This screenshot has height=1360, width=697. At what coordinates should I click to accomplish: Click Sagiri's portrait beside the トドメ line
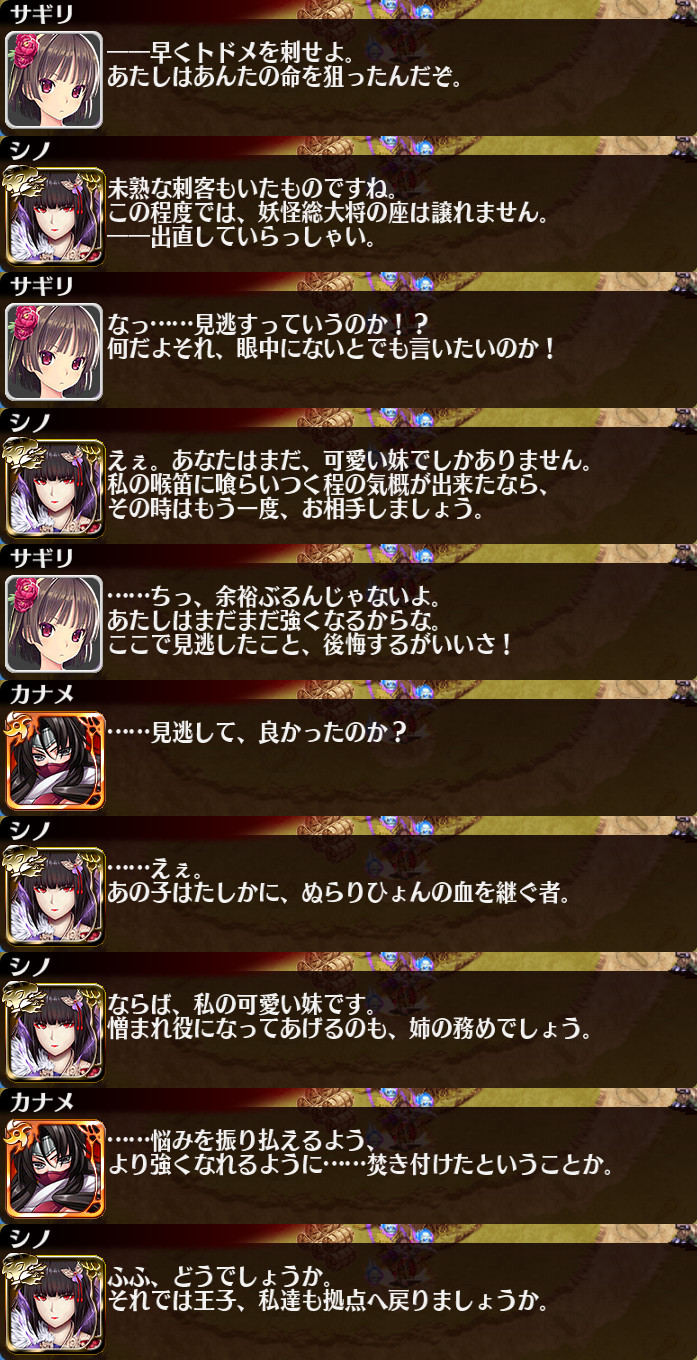tap(54, 80)
